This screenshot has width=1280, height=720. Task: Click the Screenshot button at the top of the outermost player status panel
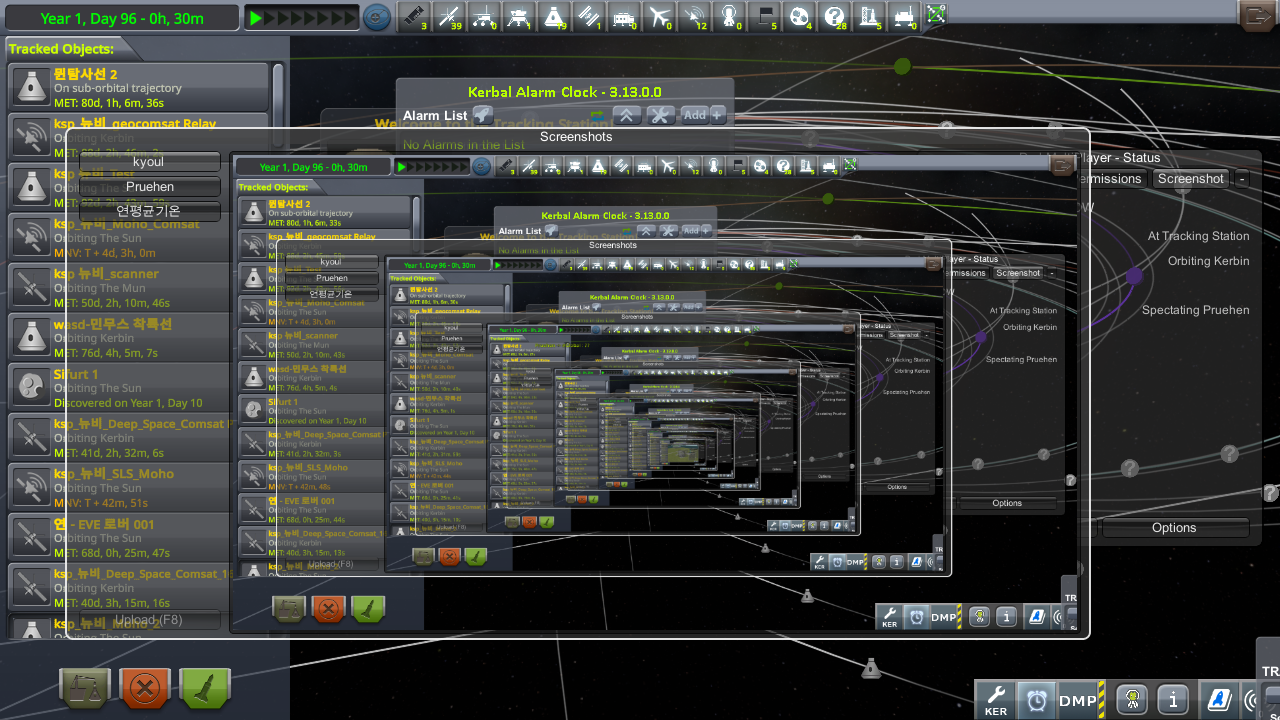[x=1190, y=179]
